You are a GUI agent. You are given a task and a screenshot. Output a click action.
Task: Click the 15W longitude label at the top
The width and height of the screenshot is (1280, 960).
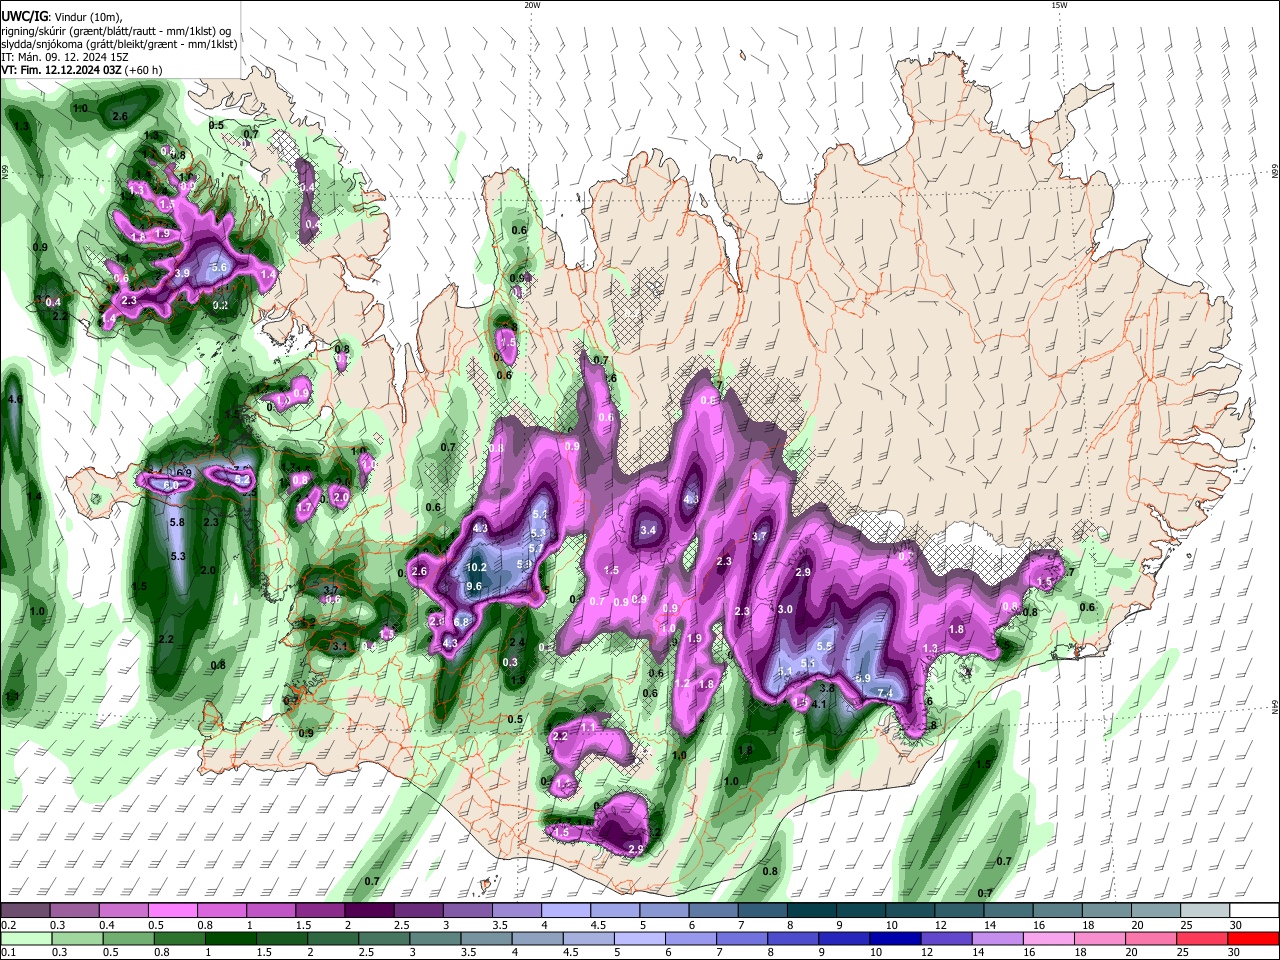(1059, 5)
